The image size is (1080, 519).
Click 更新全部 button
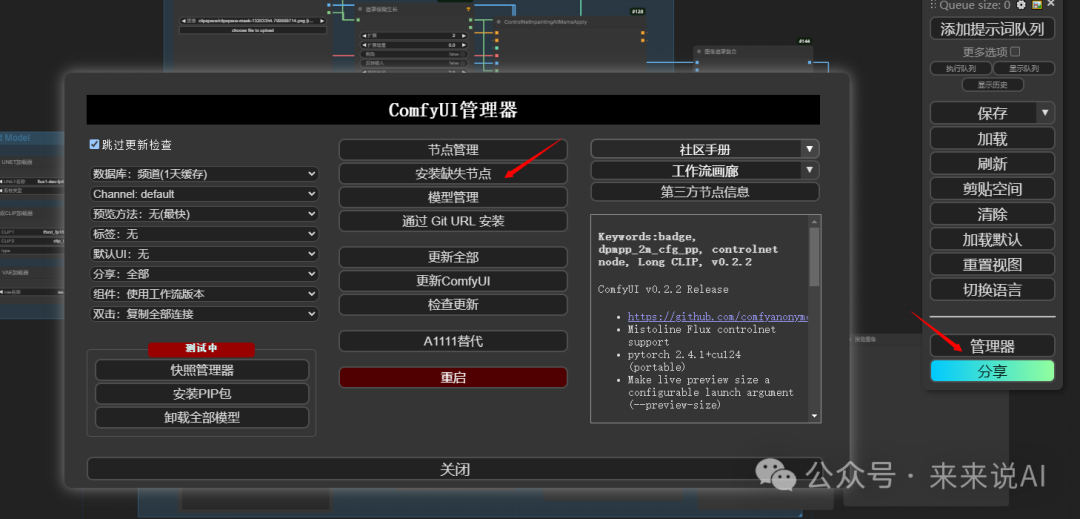point(453,257)
